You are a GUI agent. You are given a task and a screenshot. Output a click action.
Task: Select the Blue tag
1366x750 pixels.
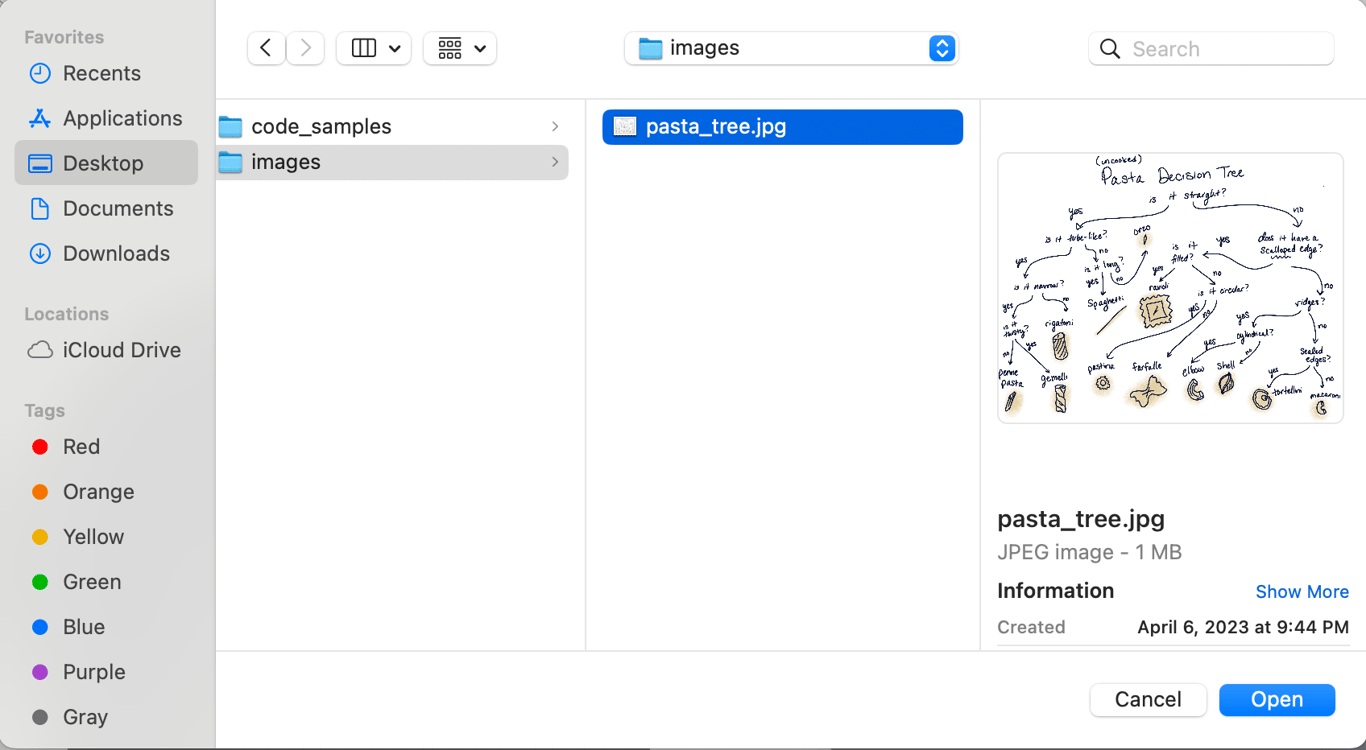click(x=86, y=627)
